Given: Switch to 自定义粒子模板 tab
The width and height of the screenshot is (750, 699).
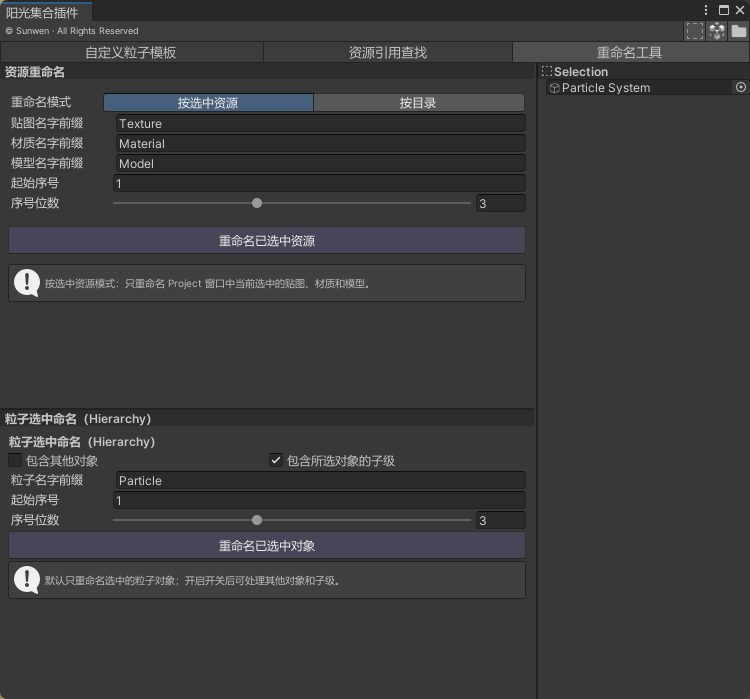Looking at the screenshot, I should 132,52.
